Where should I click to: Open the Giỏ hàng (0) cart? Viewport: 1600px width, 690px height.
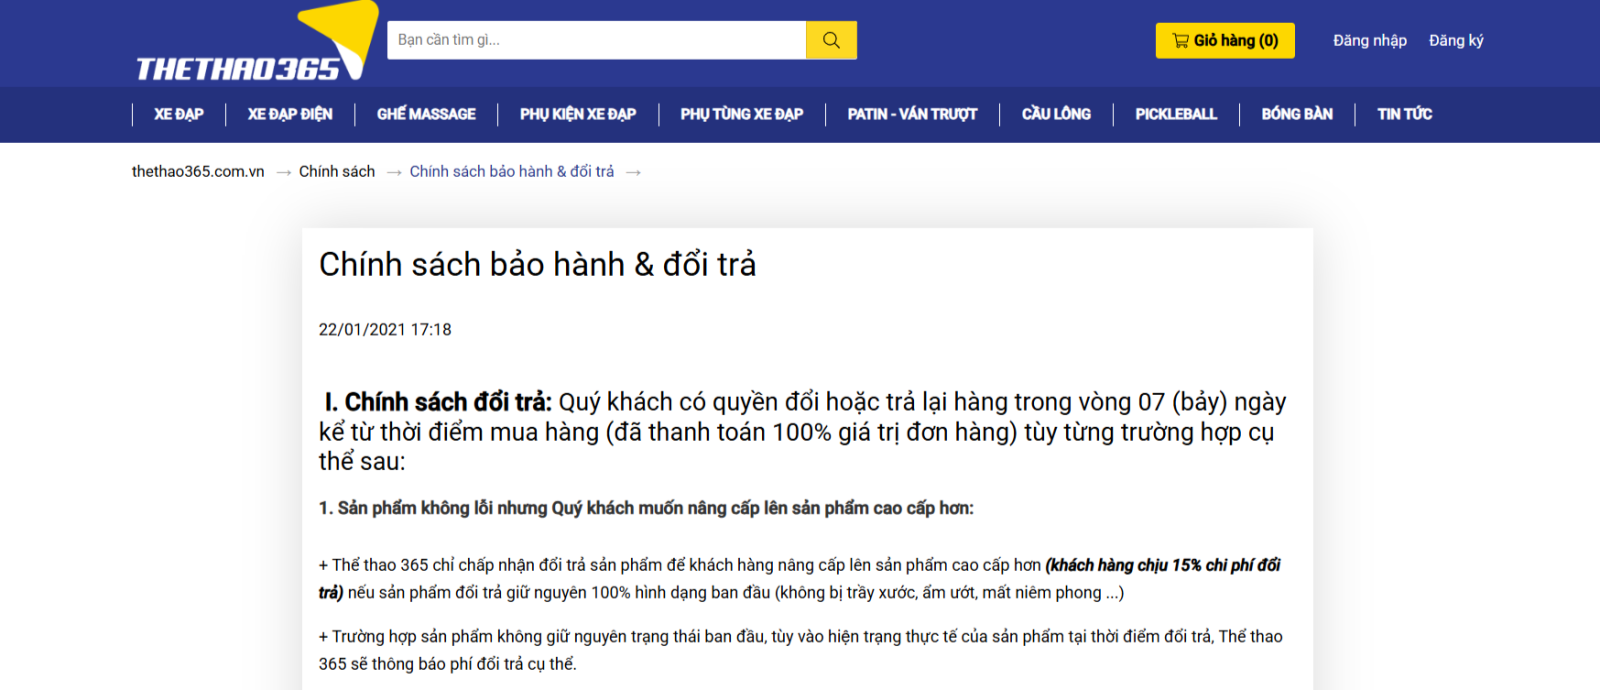tap(1225, 41)
